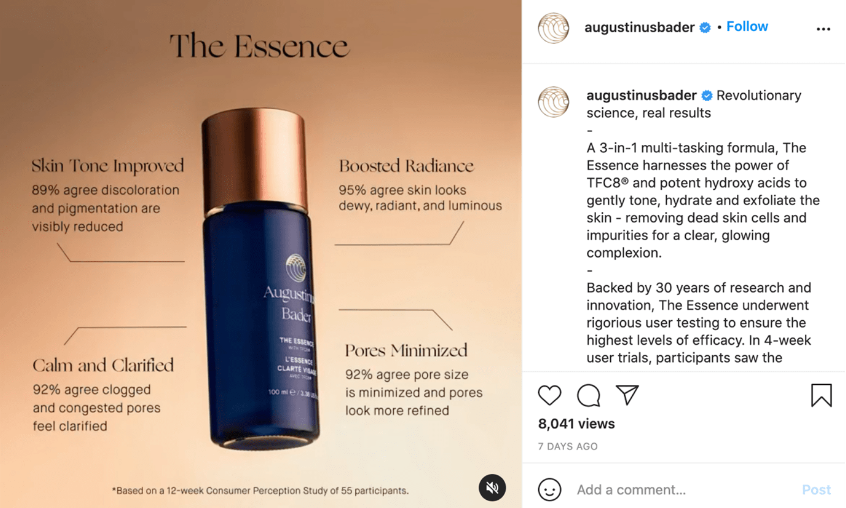Open emoji picker smiley icon
The height and width of the screenshot is (508, 846).
click(x=549, y=490)
